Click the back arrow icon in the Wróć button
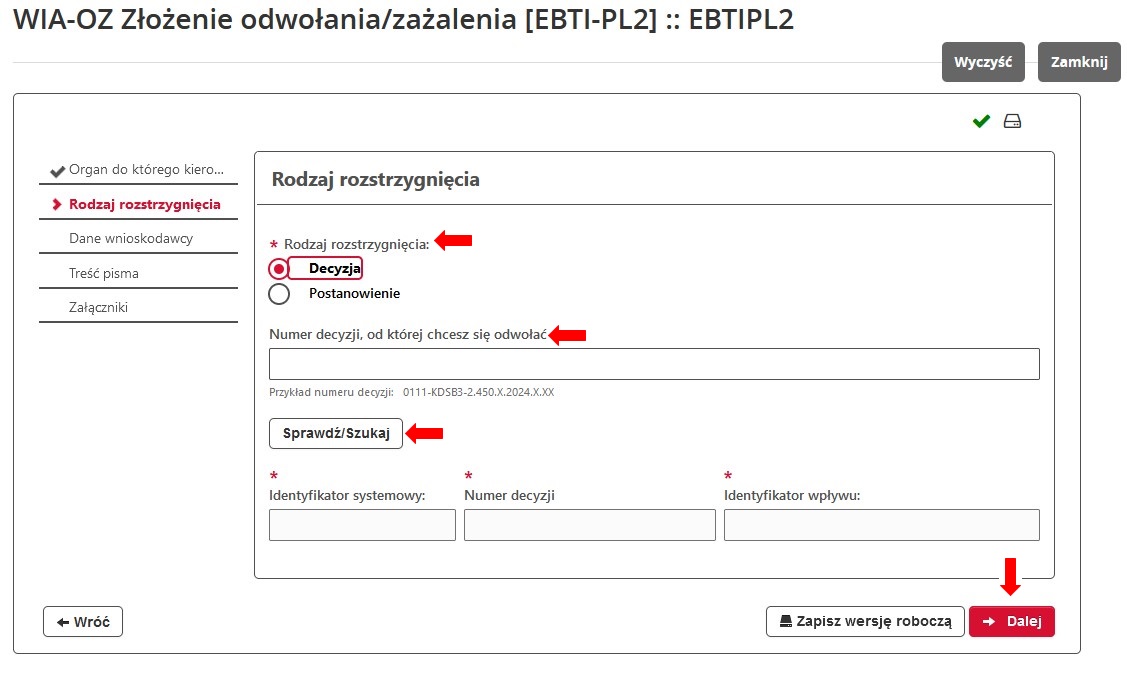This screenshot has height=675, width=1127. (64, 621)
